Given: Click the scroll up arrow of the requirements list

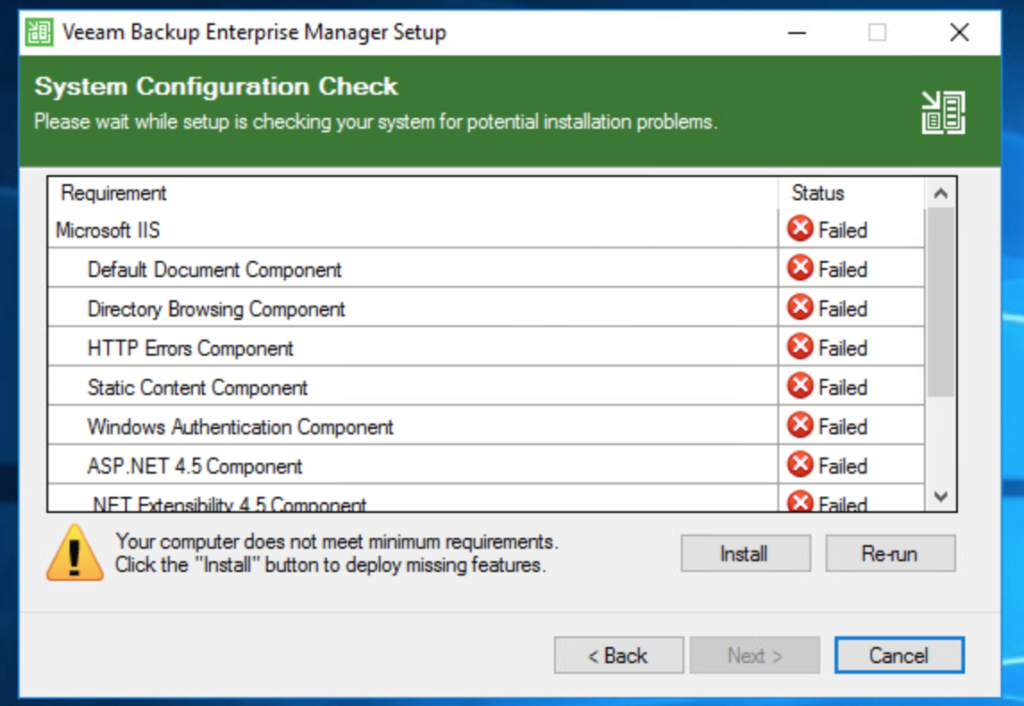Looking at the screenshot, I should pyautogui.click(x=941, y=193).
